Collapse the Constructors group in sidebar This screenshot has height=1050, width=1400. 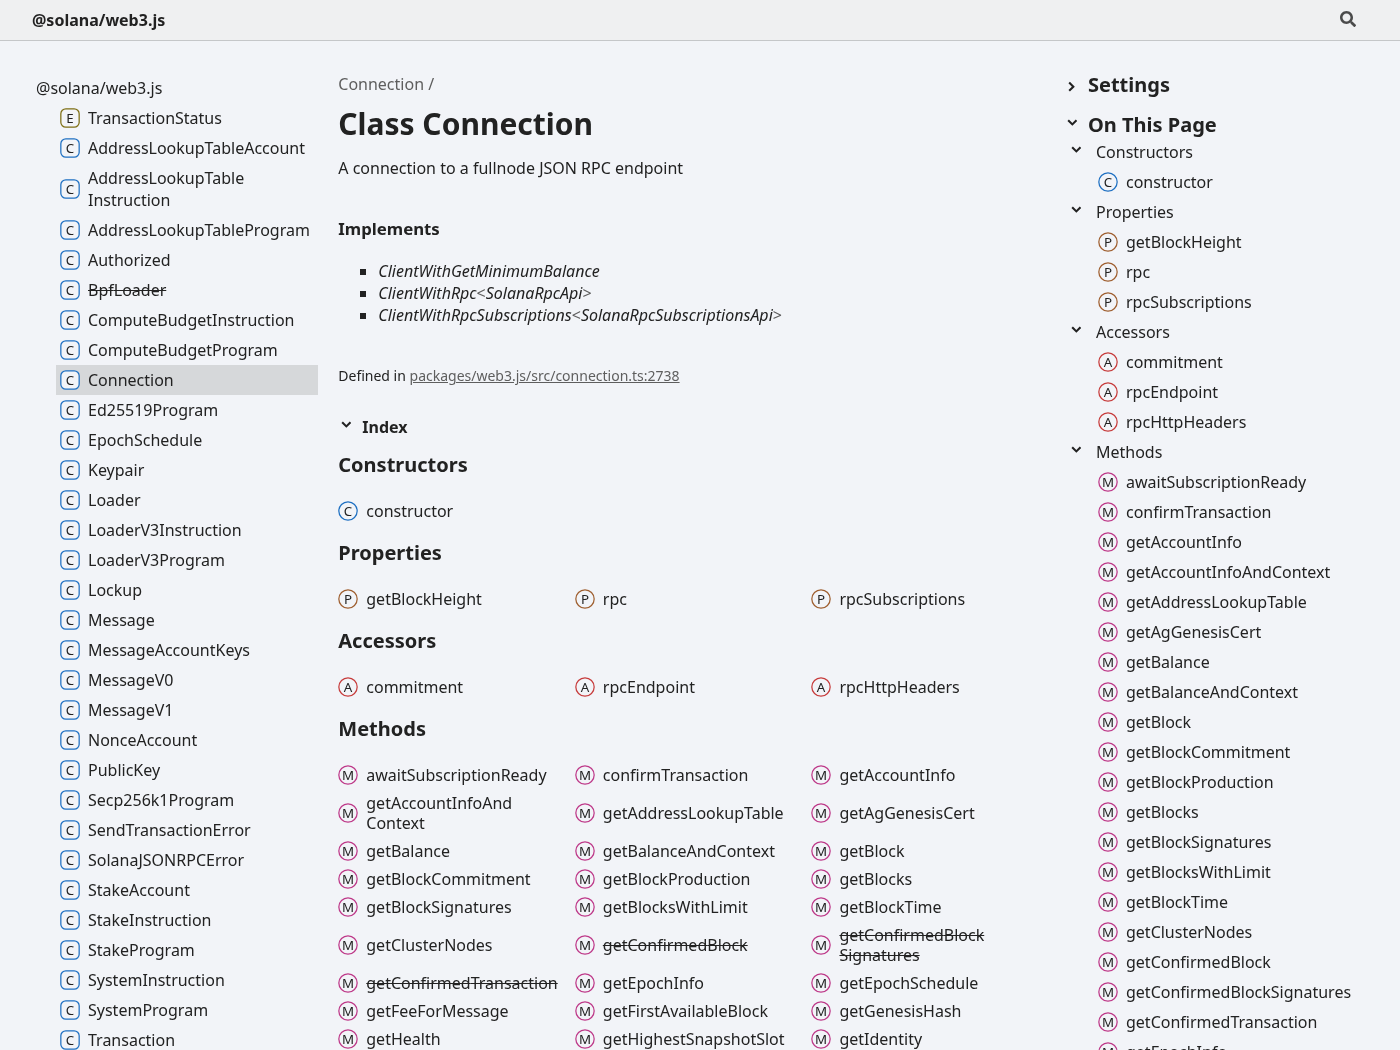[1076, 151]
